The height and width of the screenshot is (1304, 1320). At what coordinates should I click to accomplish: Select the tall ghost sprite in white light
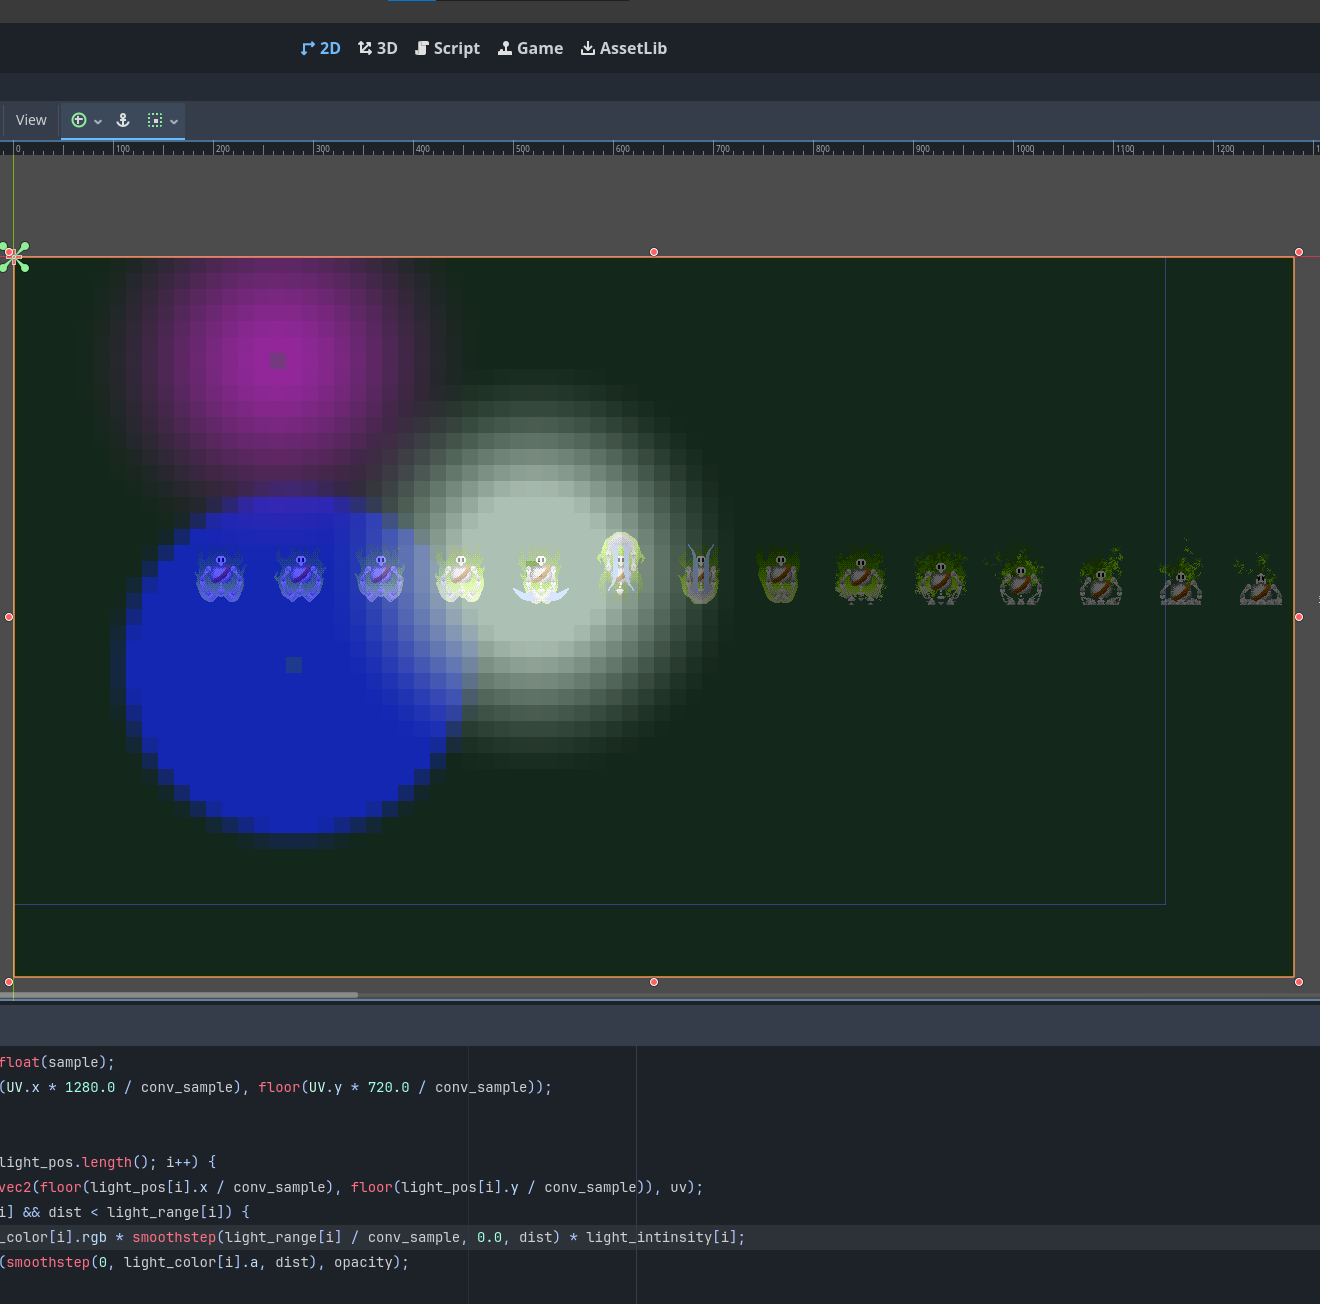620,564
